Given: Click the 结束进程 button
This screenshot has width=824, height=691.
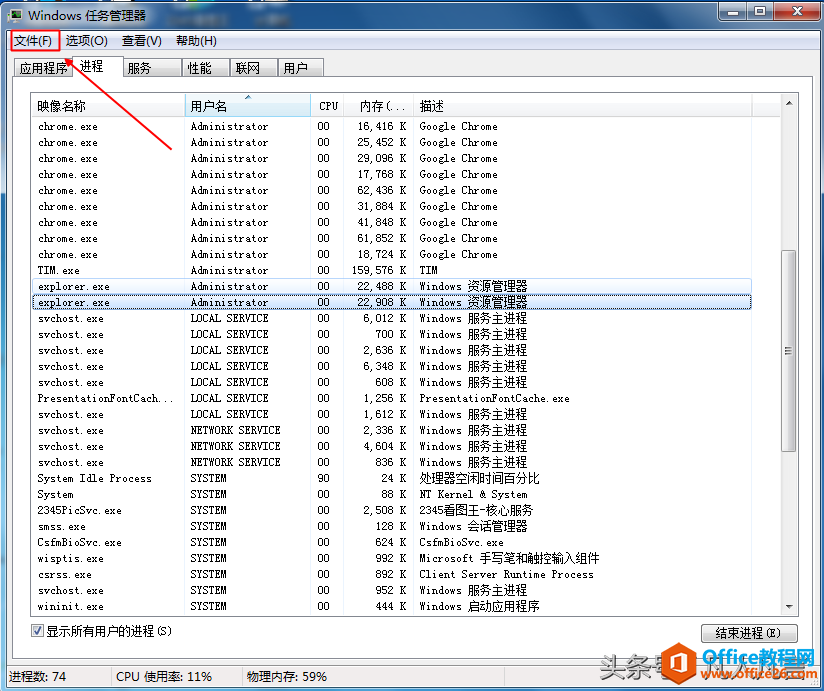Looking at the screenshot, I should click(749, 633).
